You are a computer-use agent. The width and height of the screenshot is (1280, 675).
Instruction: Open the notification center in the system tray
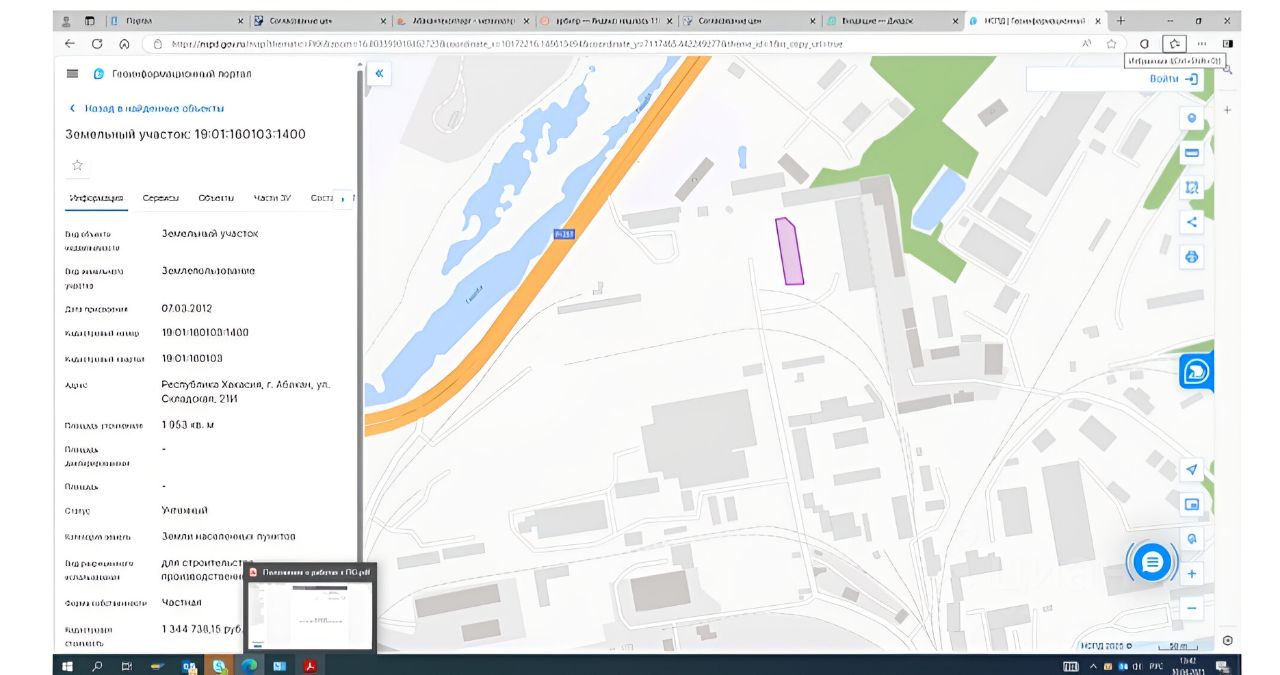pyautogui.click(x=1223, y=665)
